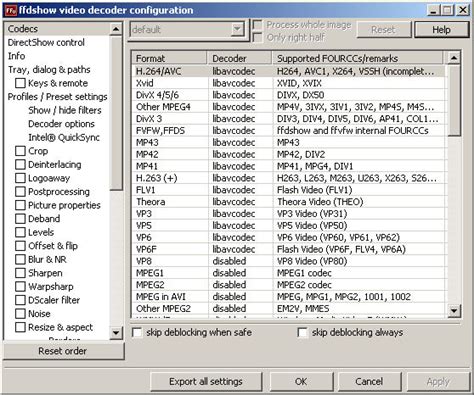Open Decoder options page

(61, 124)
